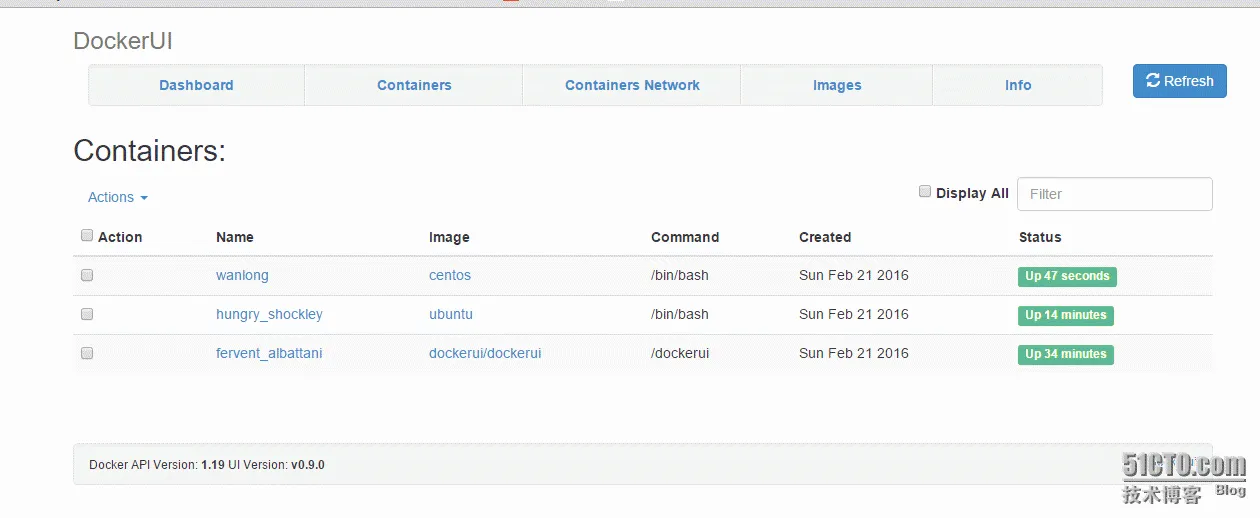Tick the fervent_albattani container checkbox
Viewport: 1260px width, 518px height.
pos(87,353)
